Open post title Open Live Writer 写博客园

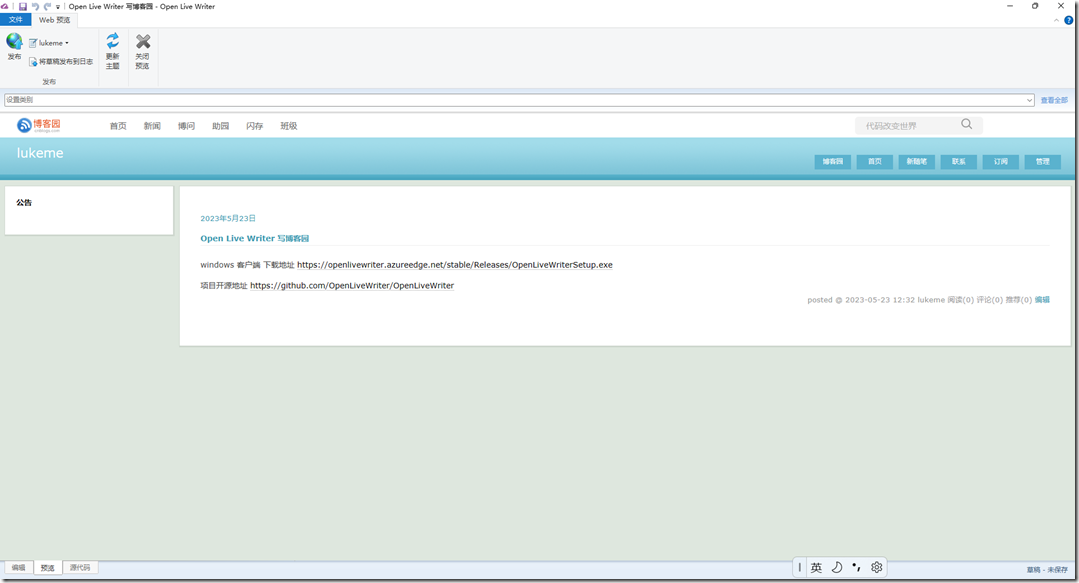tap(255, 238)
